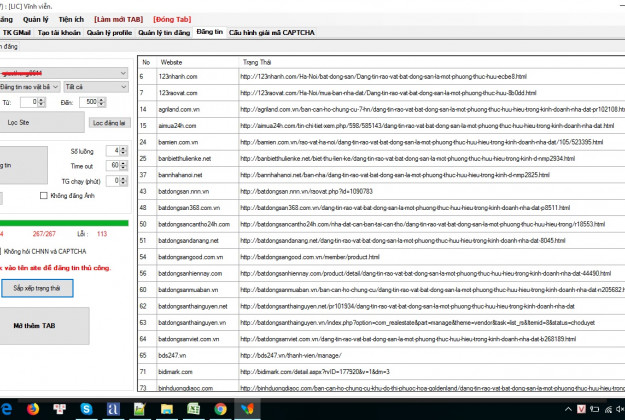Click '[Làm mới TAB]' menu item
Viewport: 625px width, 420px height.
[x=118, y=20]
